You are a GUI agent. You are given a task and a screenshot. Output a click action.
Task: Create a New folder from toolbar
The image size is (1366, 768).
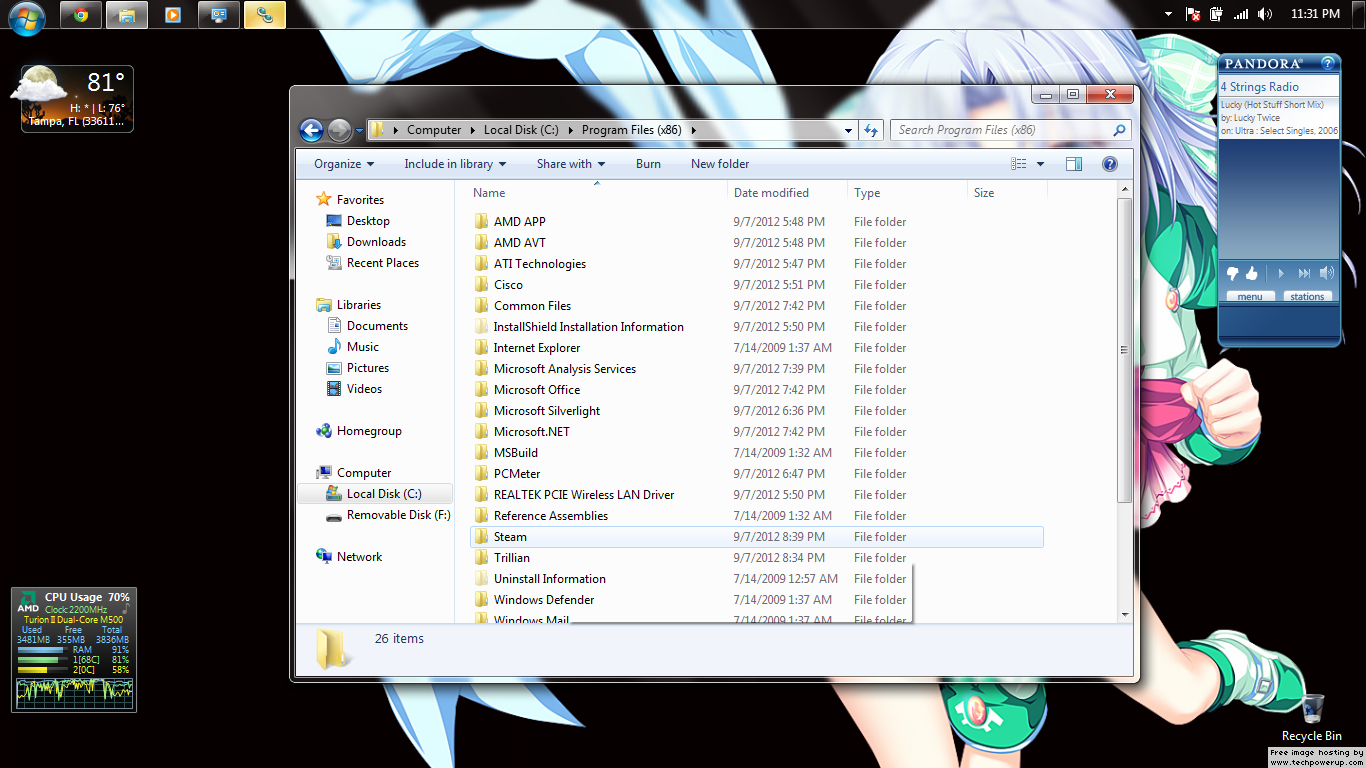click(x=720, y=164)
